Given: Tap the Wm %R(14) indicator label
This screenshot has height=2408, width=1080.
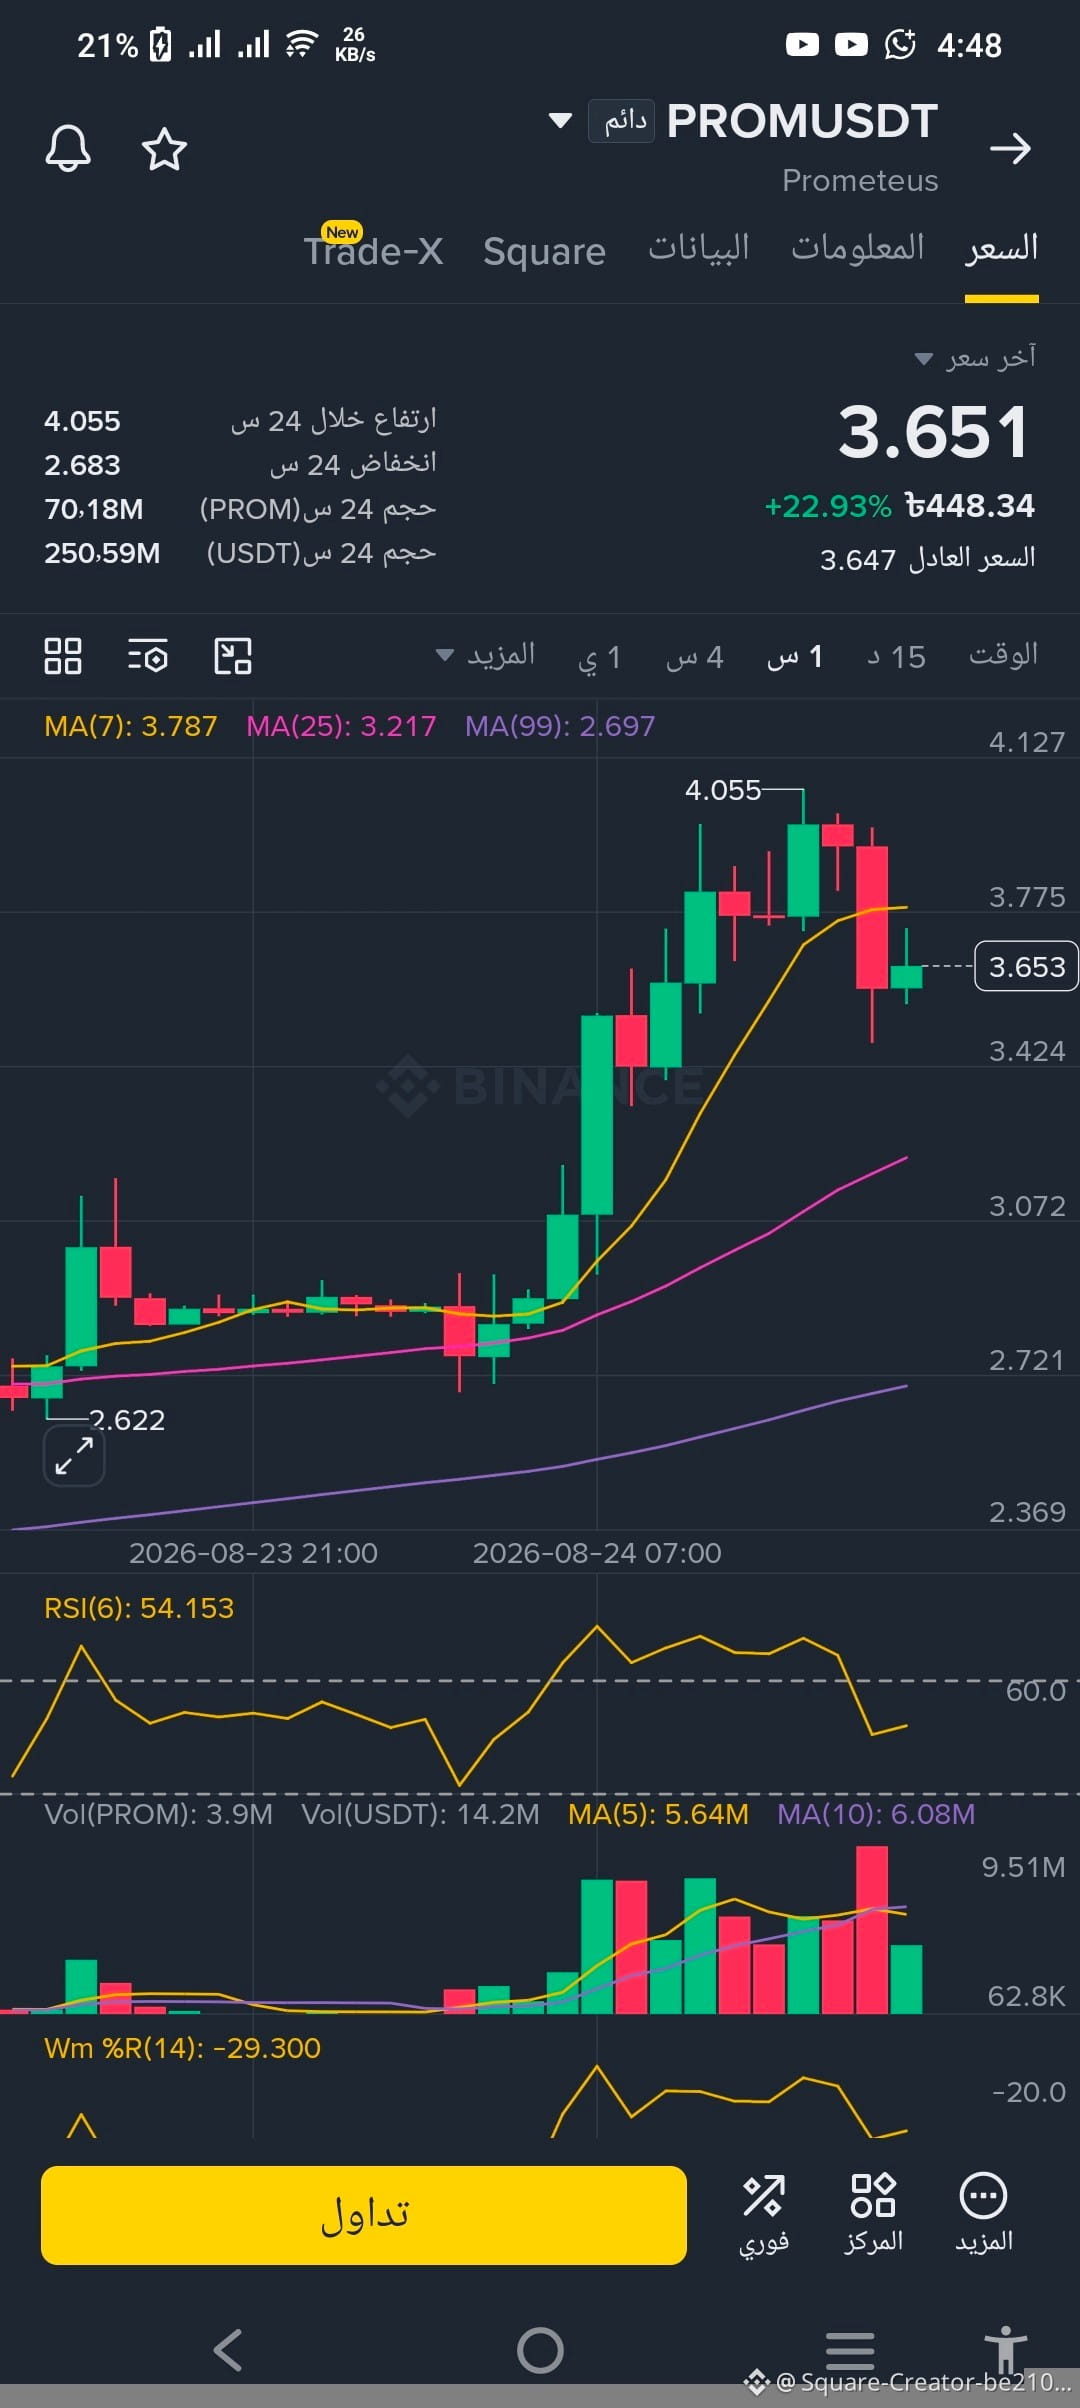Looking at the screenshot, I should point(182,2048).
